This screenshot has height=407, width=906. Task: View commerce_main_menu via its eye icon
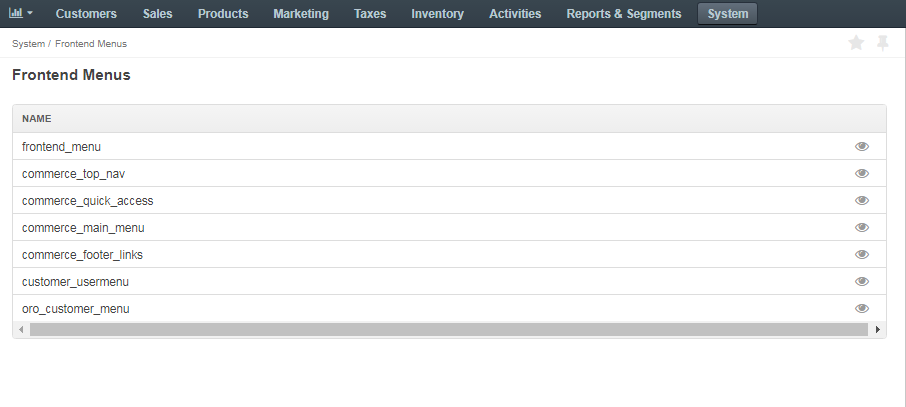[x=862, y=227]
